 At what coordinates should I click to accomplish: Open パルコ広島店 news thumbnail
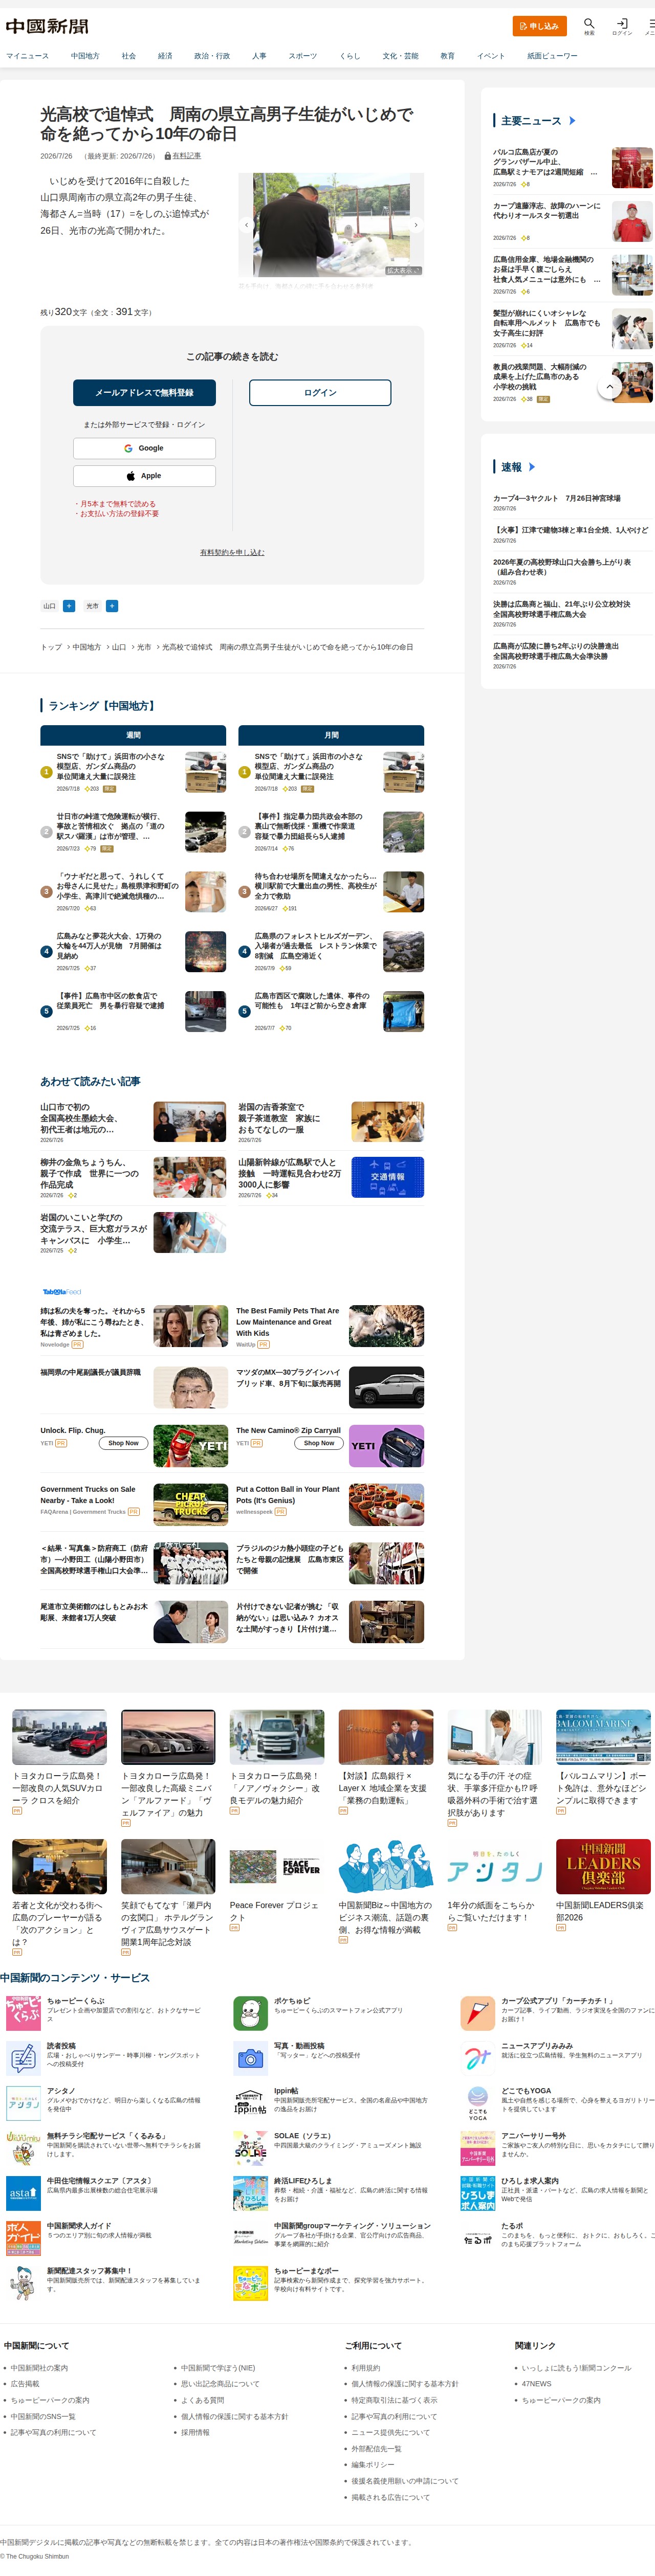[x=632, y=168]
